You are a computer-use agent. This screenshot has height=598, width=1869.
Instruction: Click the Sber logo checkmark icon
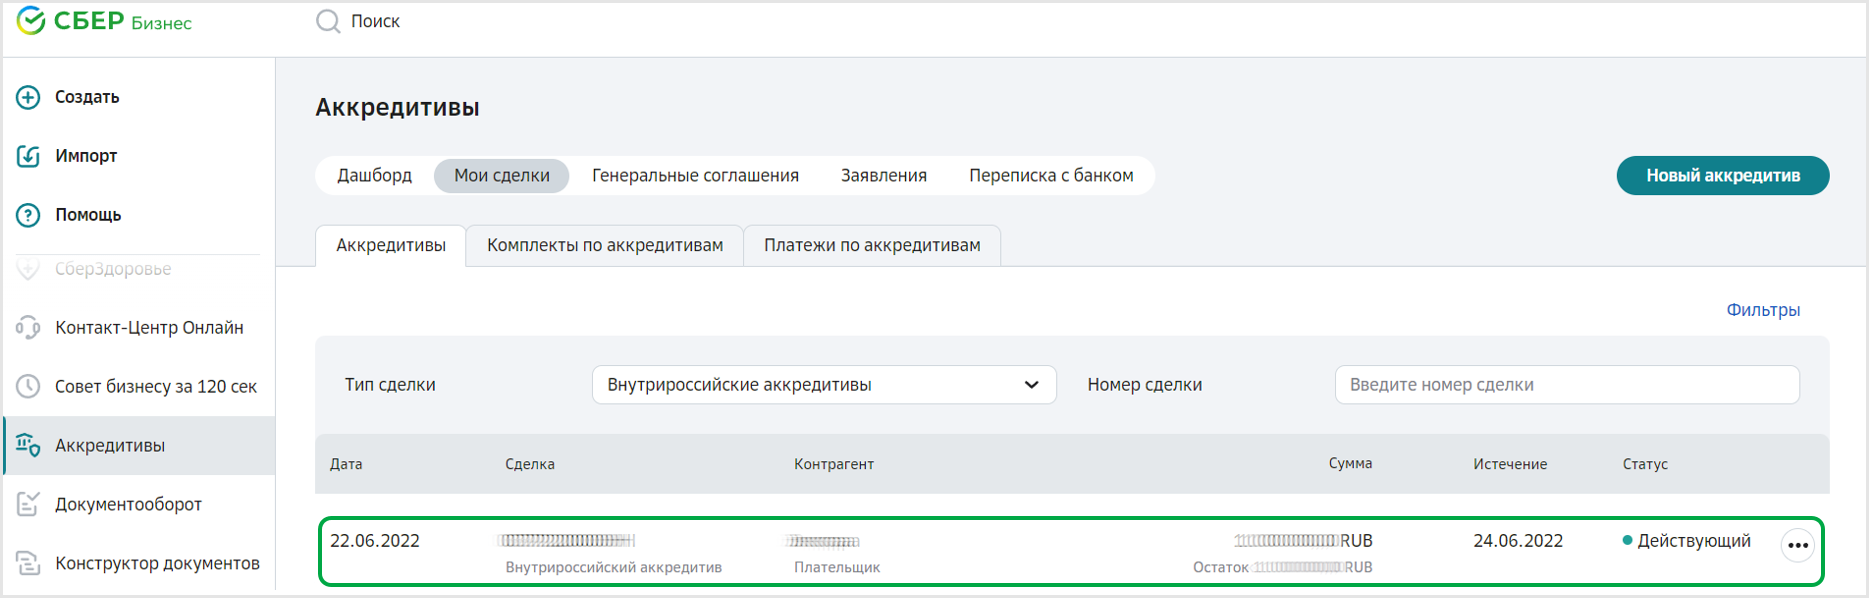click(x=31, y=21)
